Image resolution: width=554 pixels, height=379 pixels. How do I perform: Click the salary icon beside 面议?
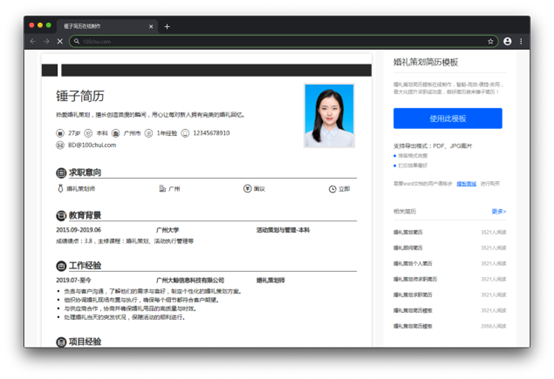click(247, 189)
